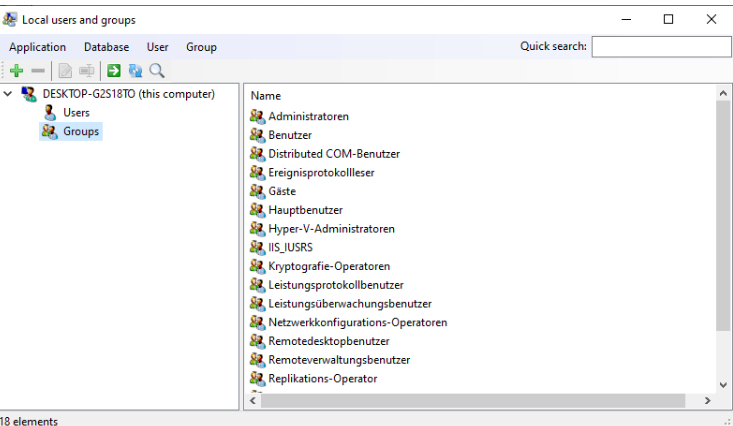Screen dimensions: 733x426
Task: Click the horizontal scrollbar thumb
Action: (473, 401)
